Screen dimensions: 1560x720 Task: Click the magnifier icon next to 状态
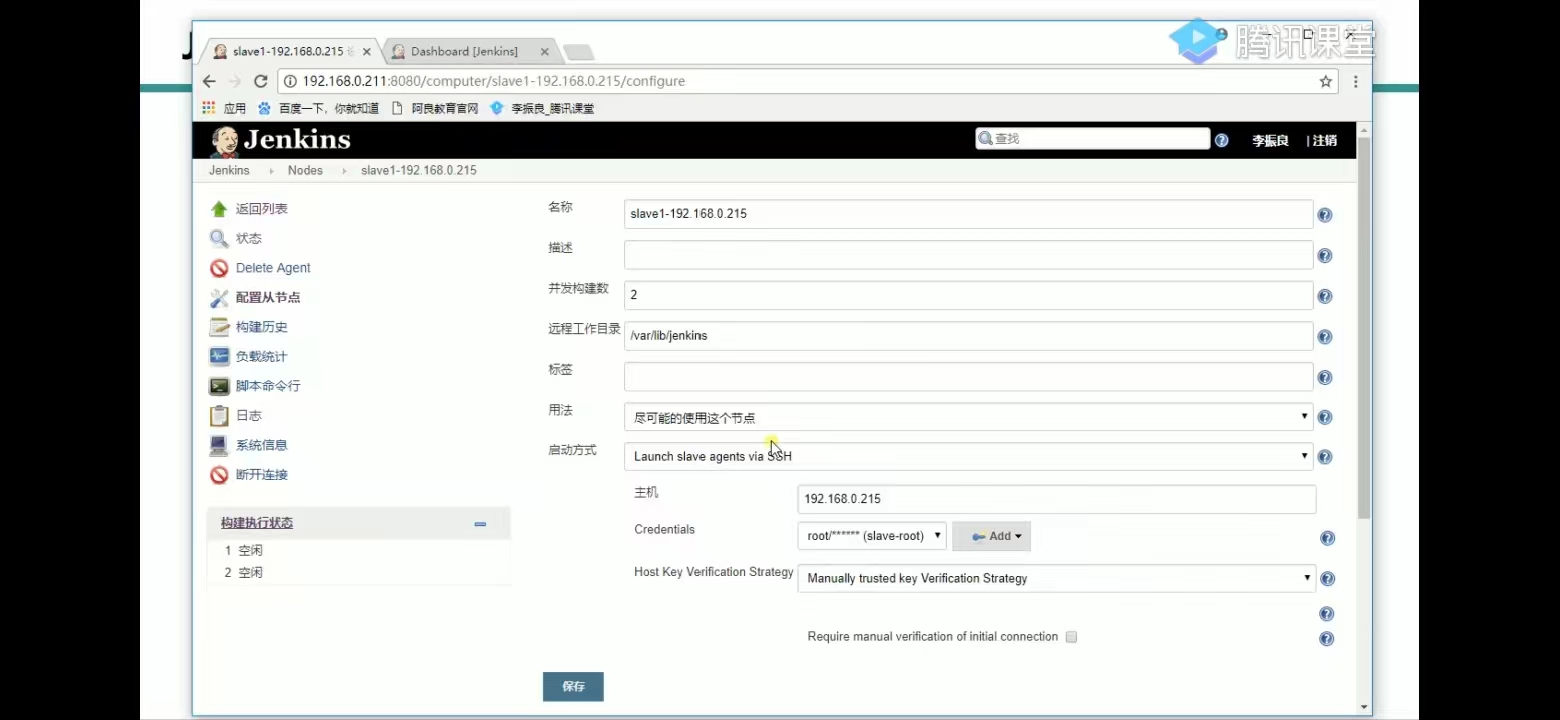[x=219, y=238]
